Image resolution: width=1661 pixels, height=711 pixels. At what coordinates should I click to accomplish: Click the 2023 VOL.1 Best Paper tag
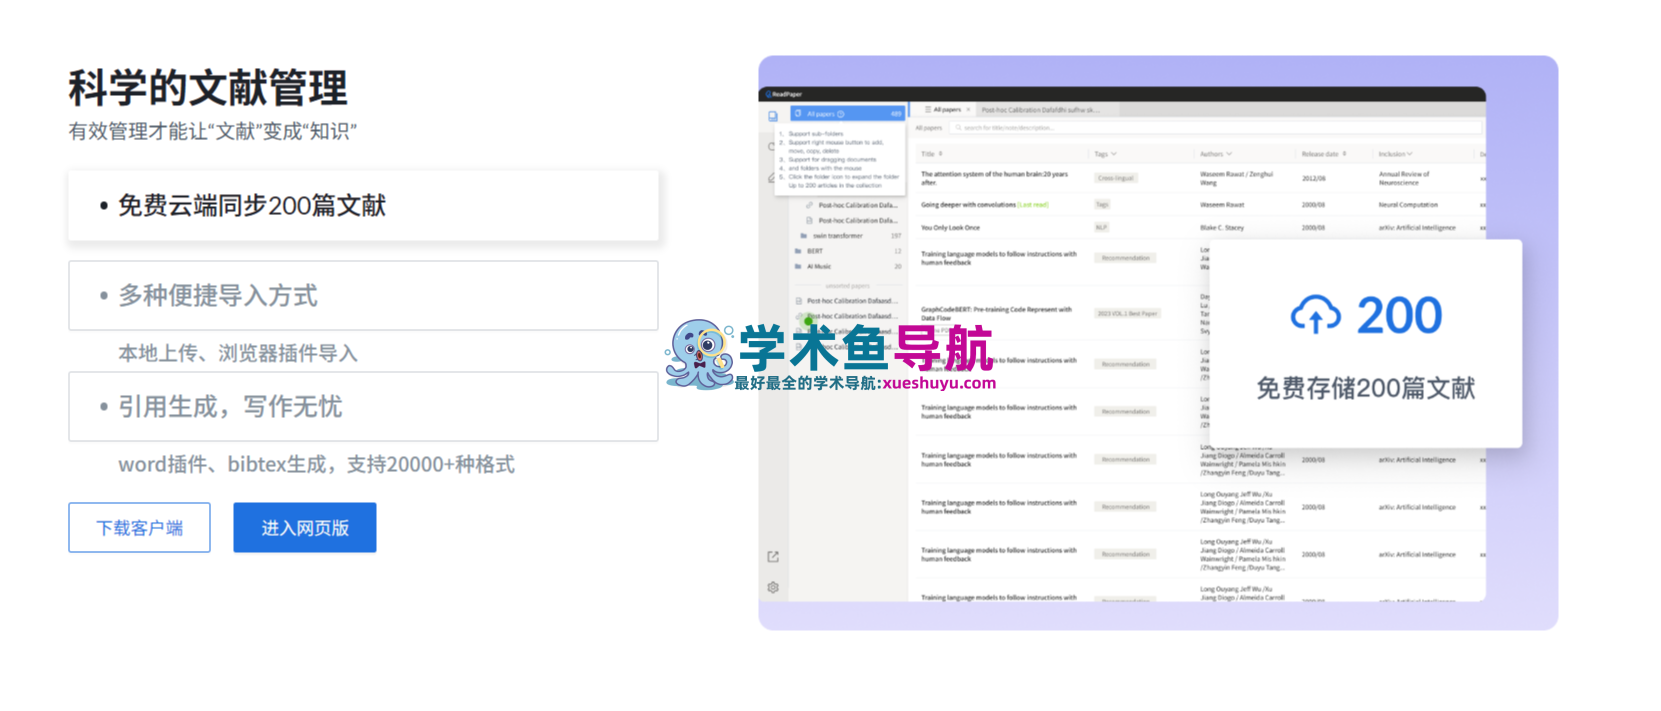tap(1127, 313)
